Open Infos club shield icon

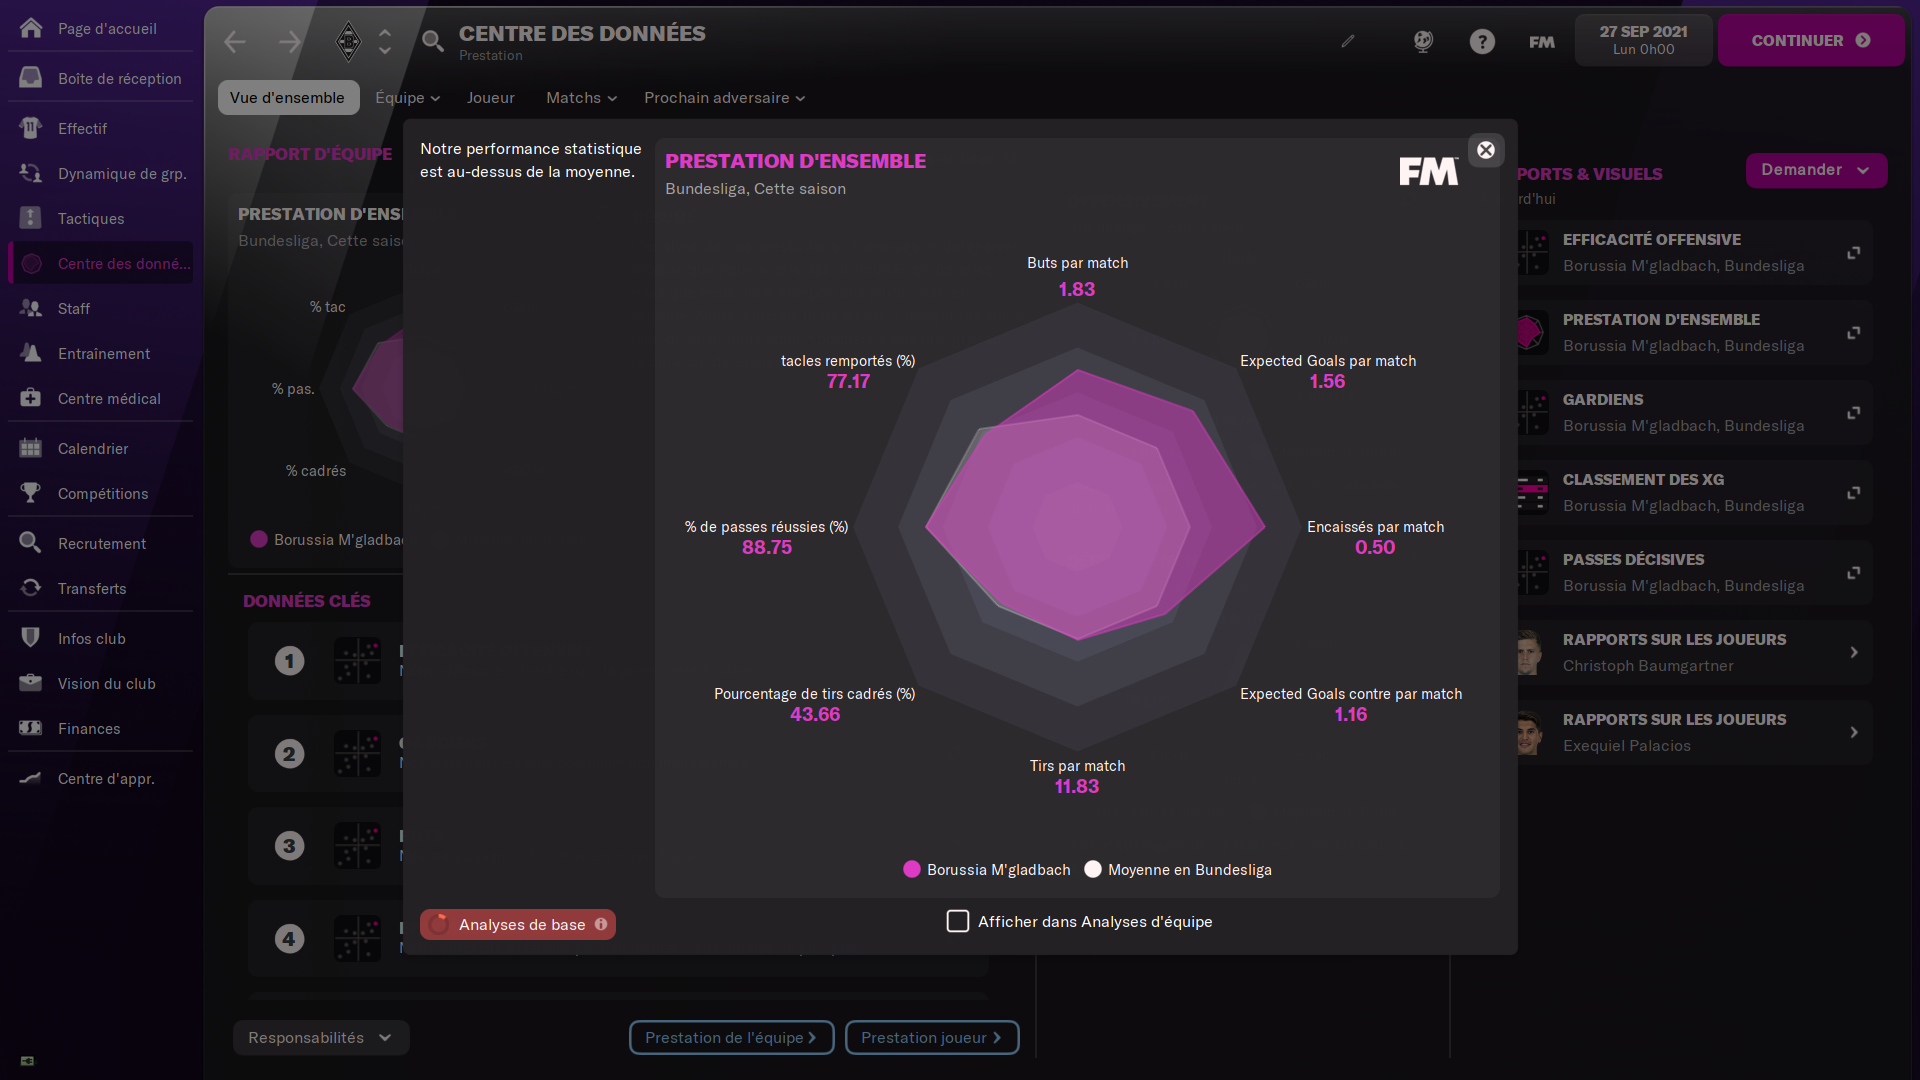[31, 638]
